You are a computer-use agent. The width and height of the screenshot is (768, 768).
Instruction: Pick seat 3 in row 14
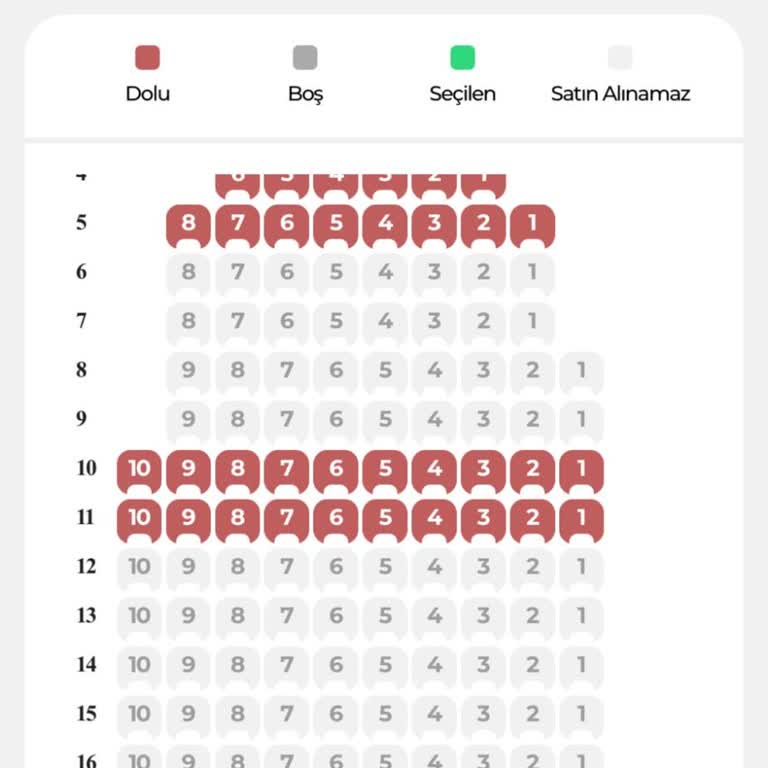(x=483, y=665)
